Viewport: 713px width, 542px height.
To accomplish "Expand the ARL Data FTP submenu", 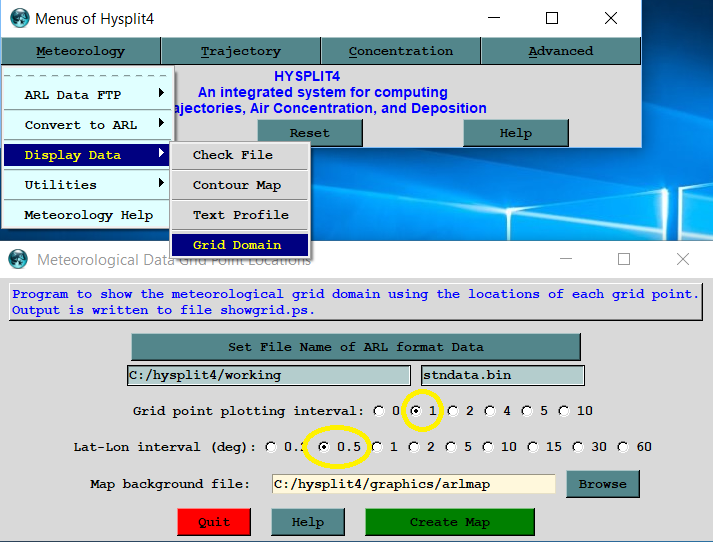I will coord(88,95).
